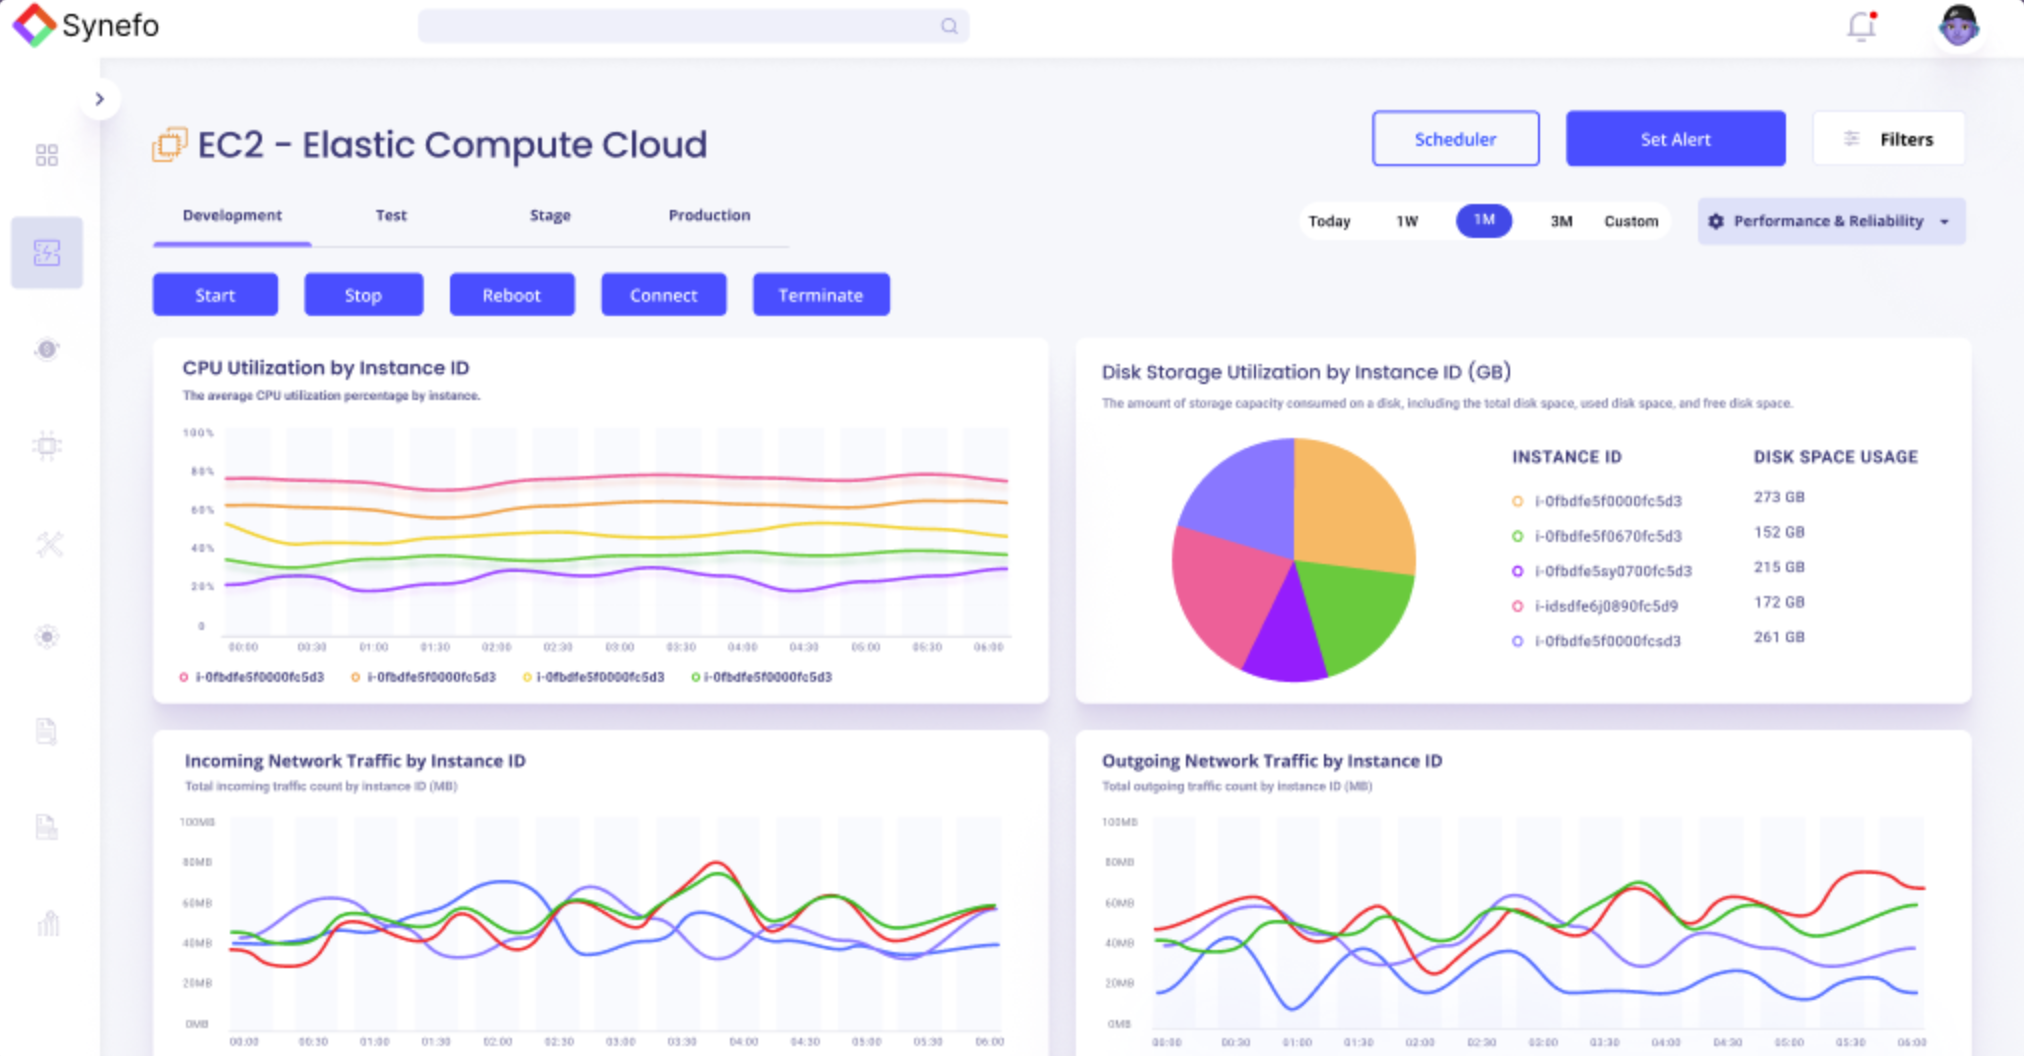Open the dollar coin icon in sidebar
2024x1056 pixels.
tap(47, 349)
